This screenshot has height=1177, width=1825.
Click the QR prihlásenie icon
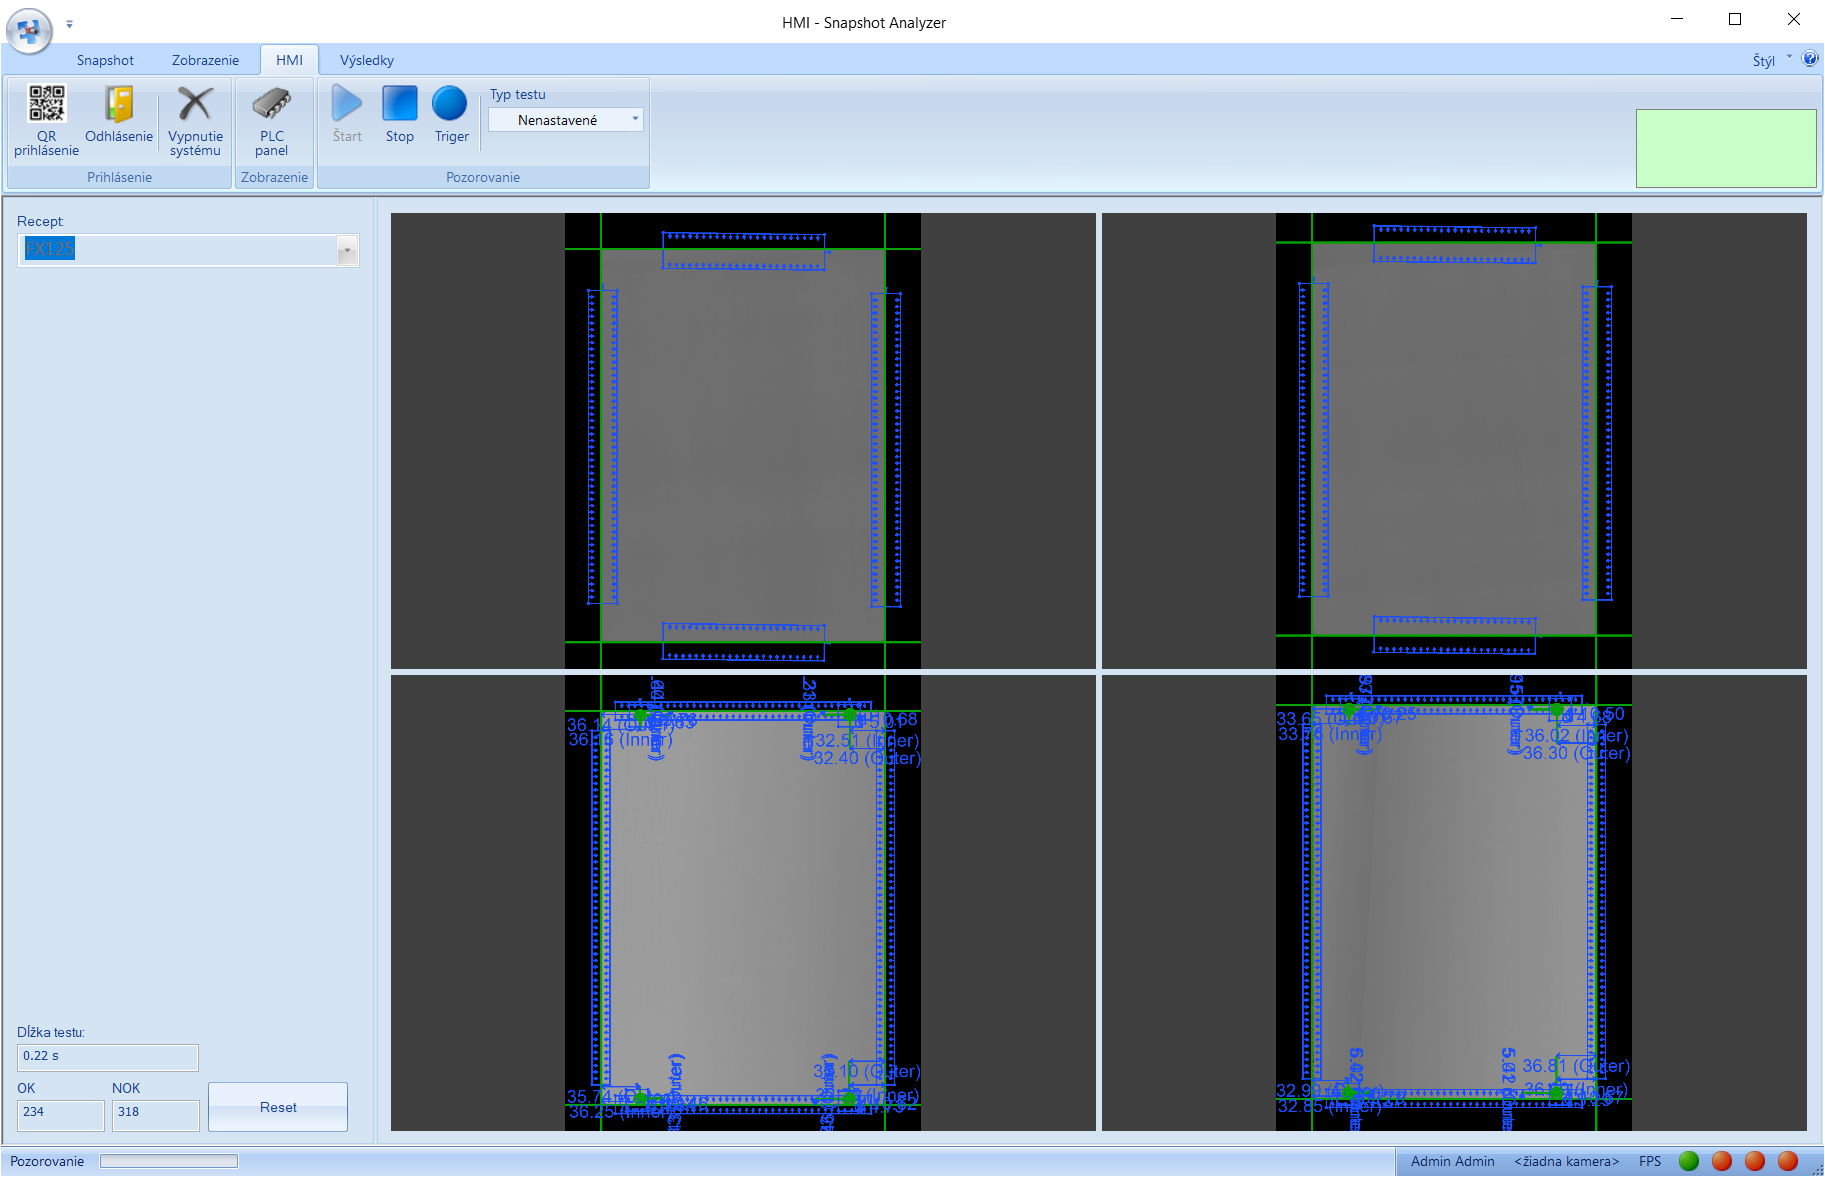[x=46, y=105]
